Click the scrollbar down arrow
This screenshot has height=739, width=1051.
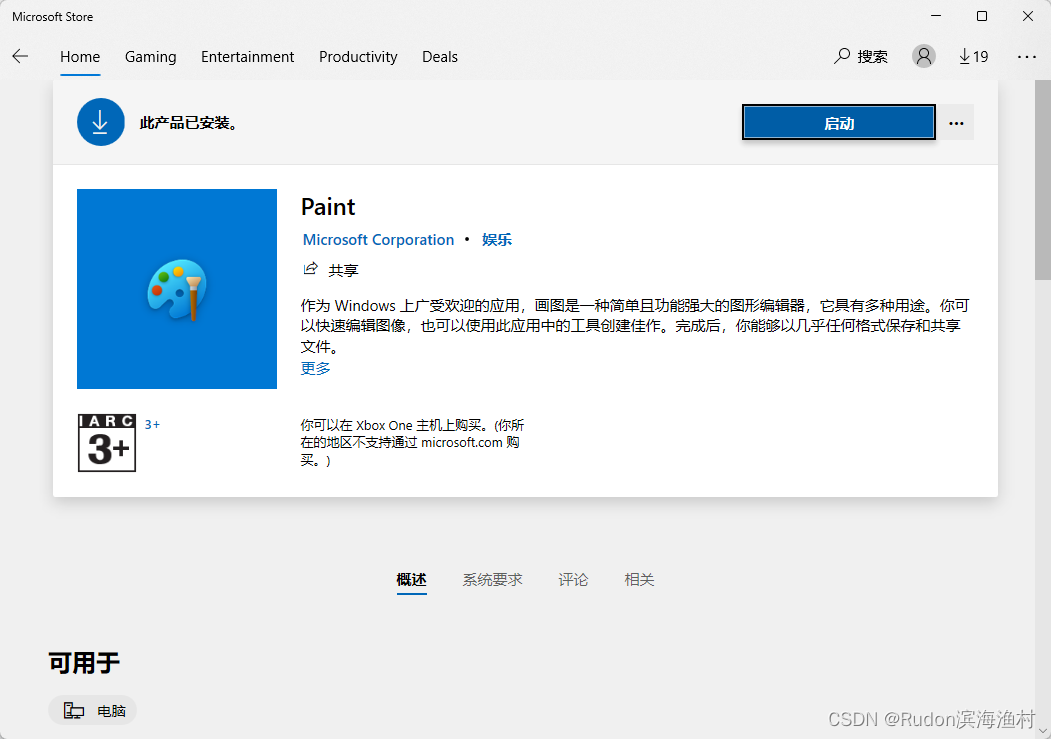coord(1043,731)
